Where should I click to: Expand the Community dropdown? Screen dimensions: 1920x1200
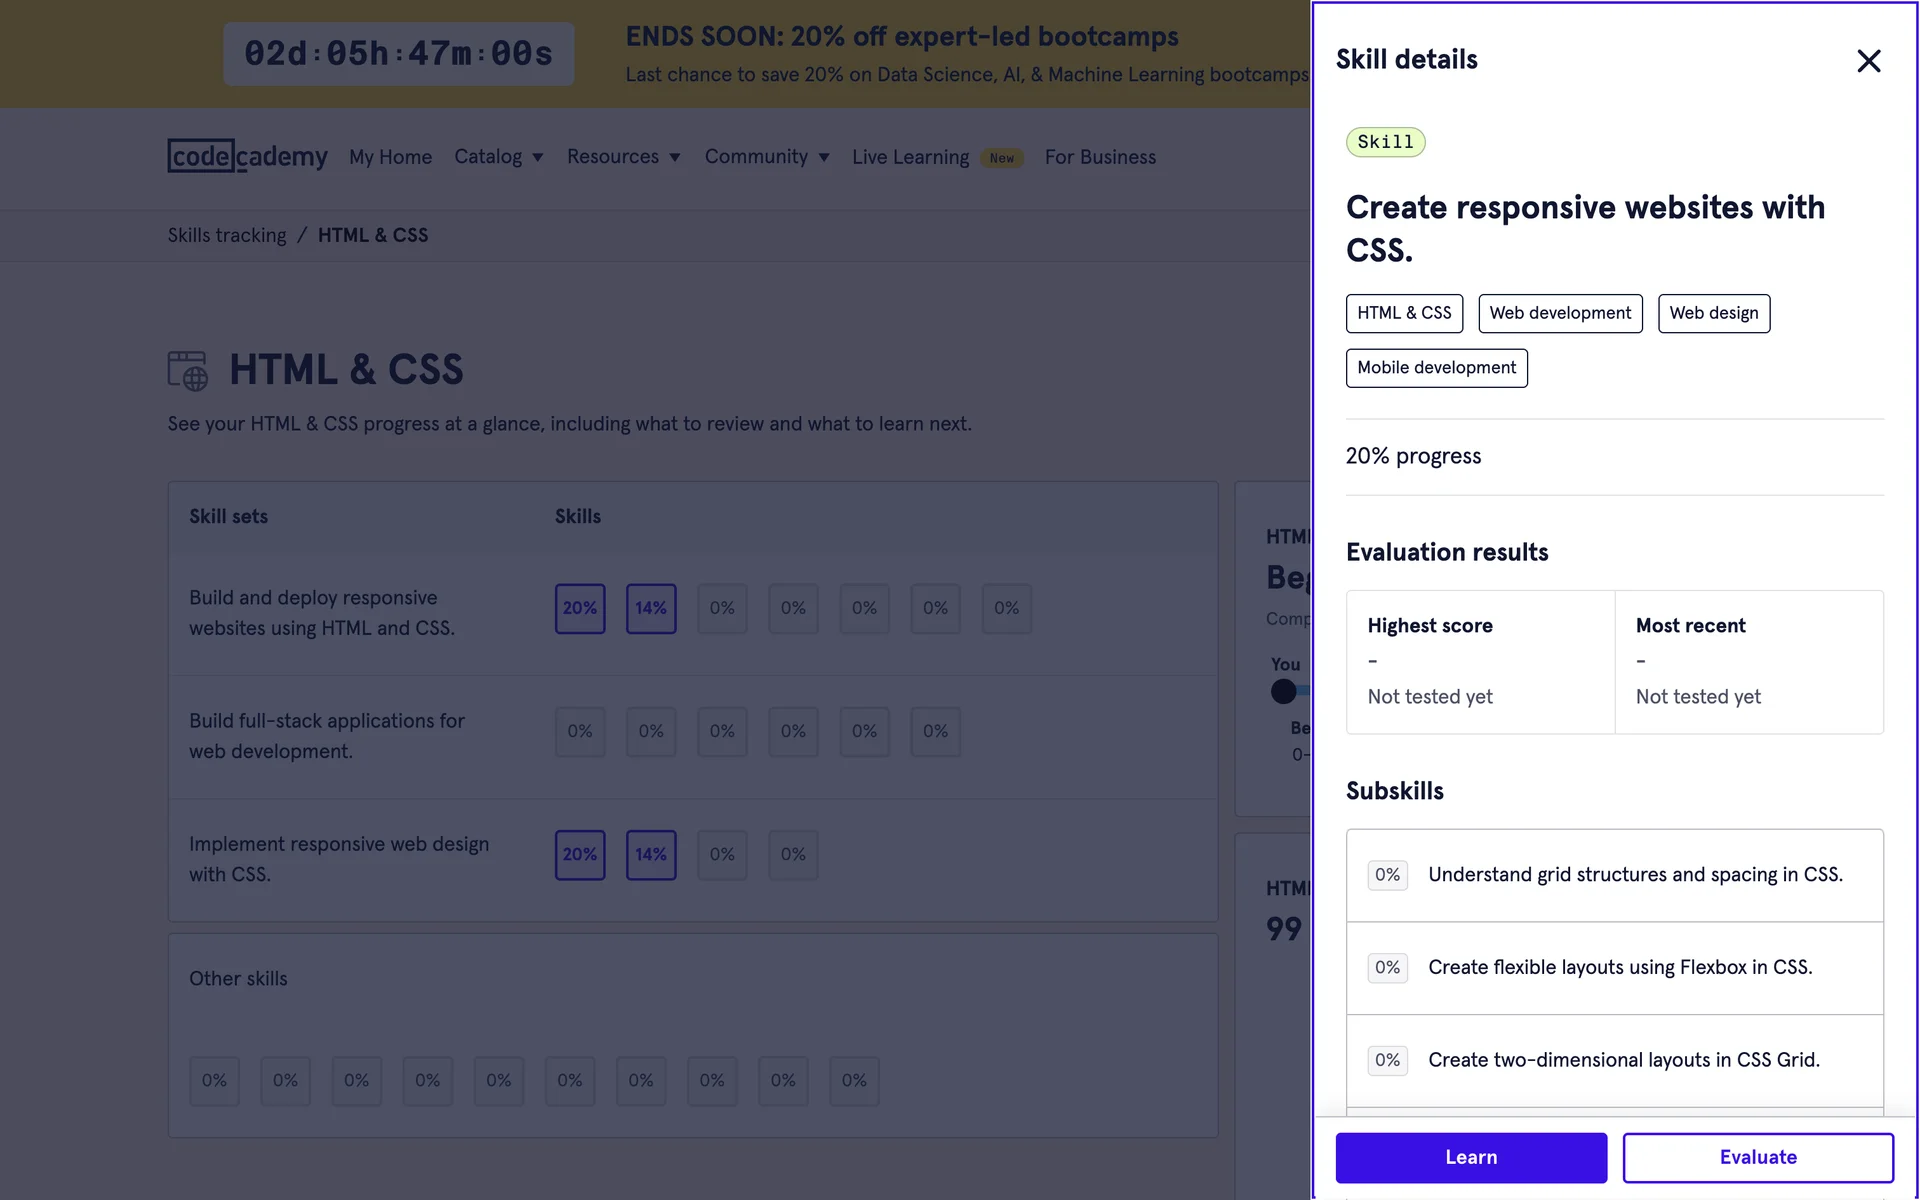pyautogui.click(x=766, y=157)
